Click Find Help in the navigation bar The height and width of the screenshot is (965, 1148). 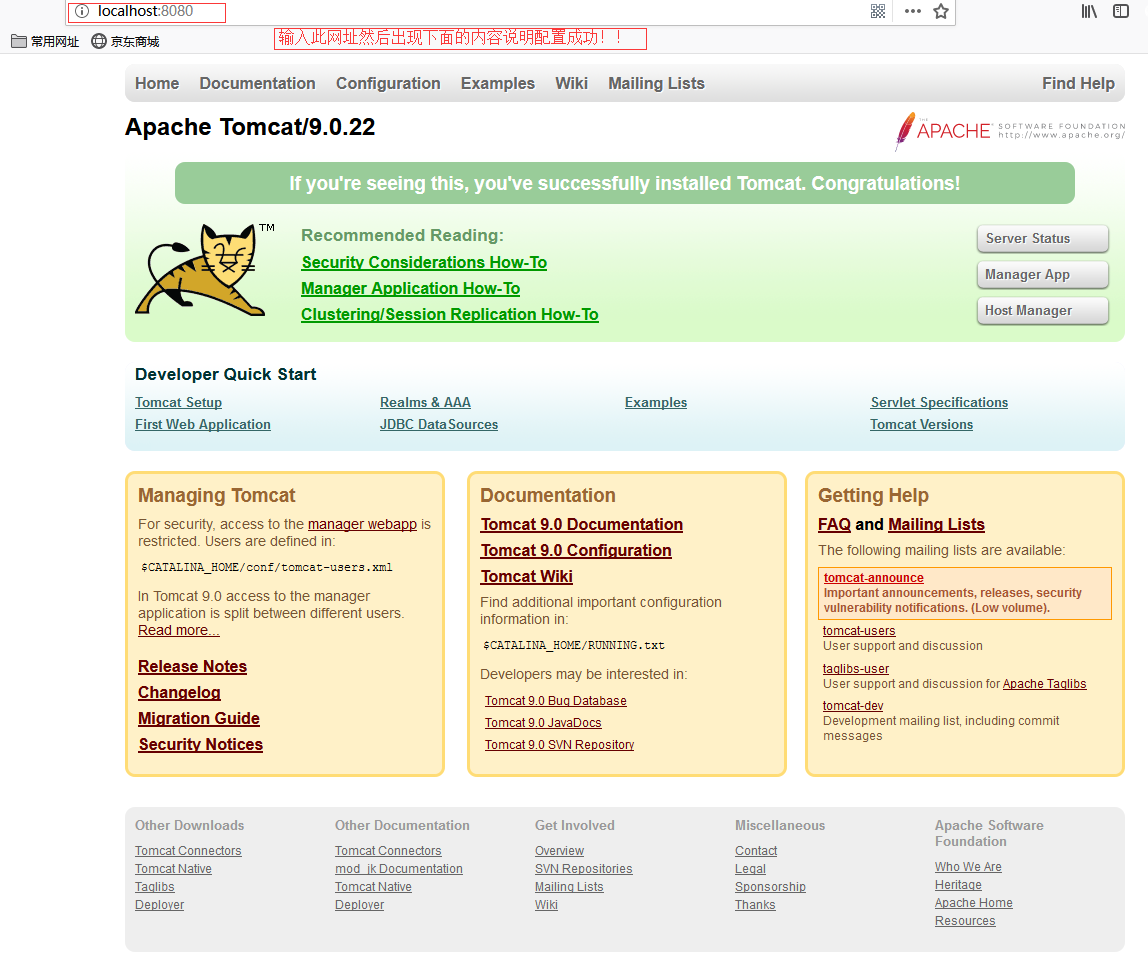point(1078,83)
